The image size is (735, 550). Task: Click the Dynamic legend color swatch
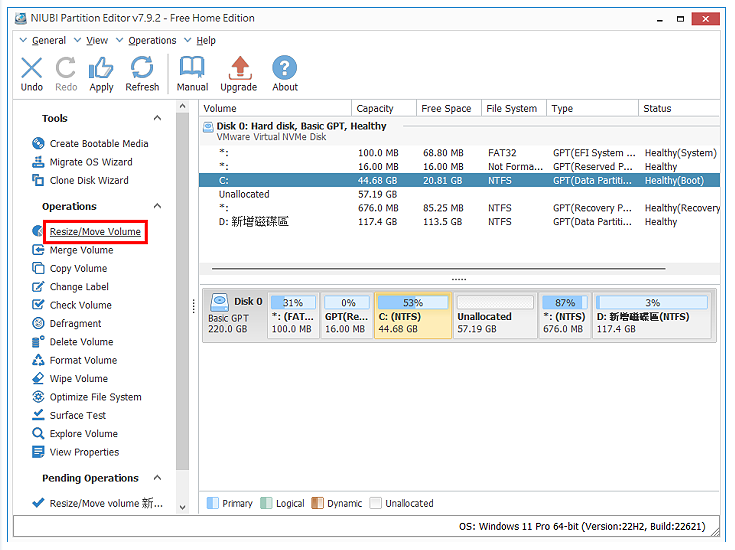(317, 503)
